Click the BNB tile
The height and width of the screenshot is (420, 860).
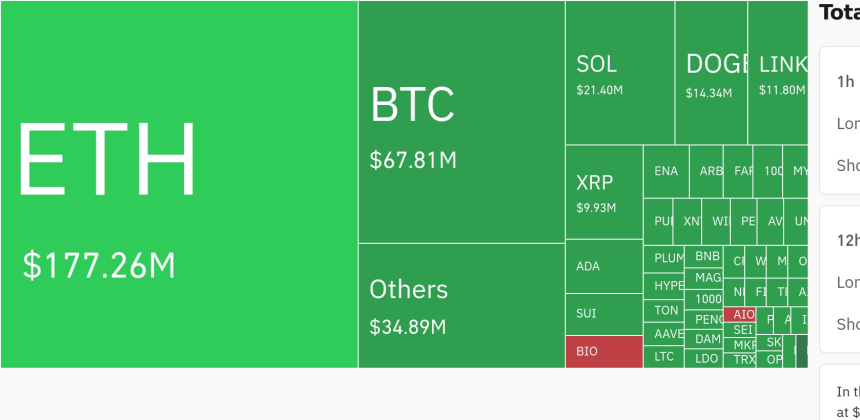708,256
